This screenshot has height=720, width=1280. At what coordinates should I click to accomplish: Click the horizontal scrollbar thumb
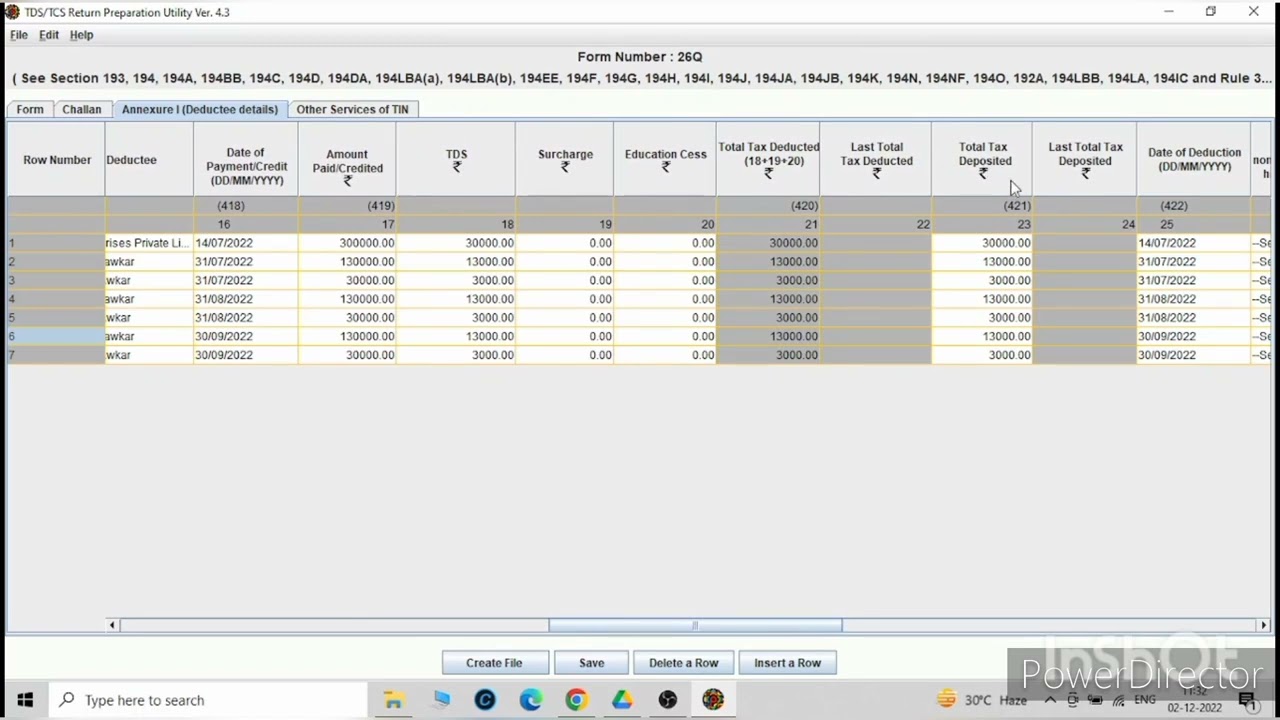click(695, 625)
